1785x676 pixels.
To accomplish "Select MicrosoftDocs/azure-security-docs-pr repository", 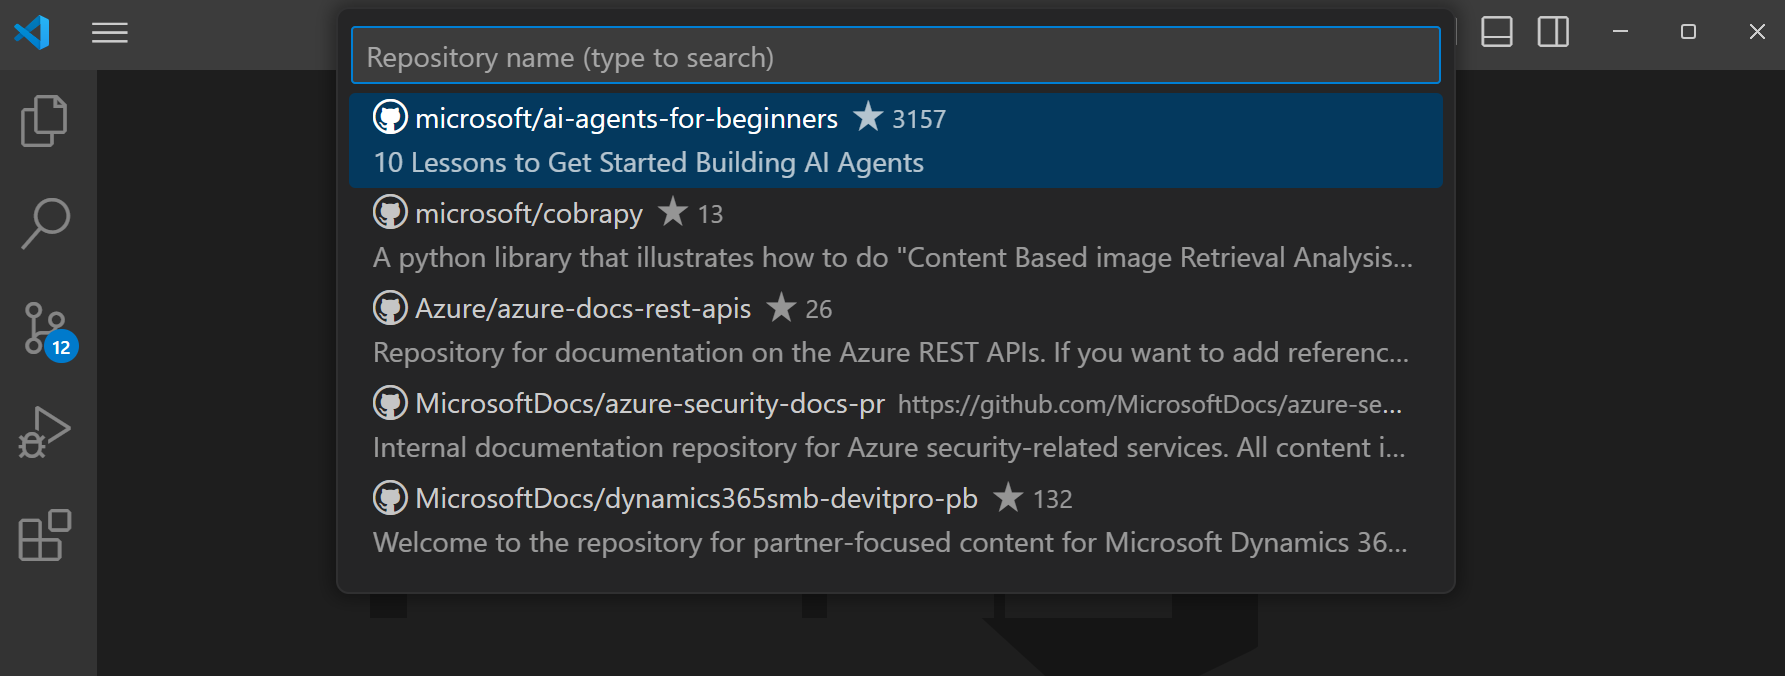I will point(649,404).
